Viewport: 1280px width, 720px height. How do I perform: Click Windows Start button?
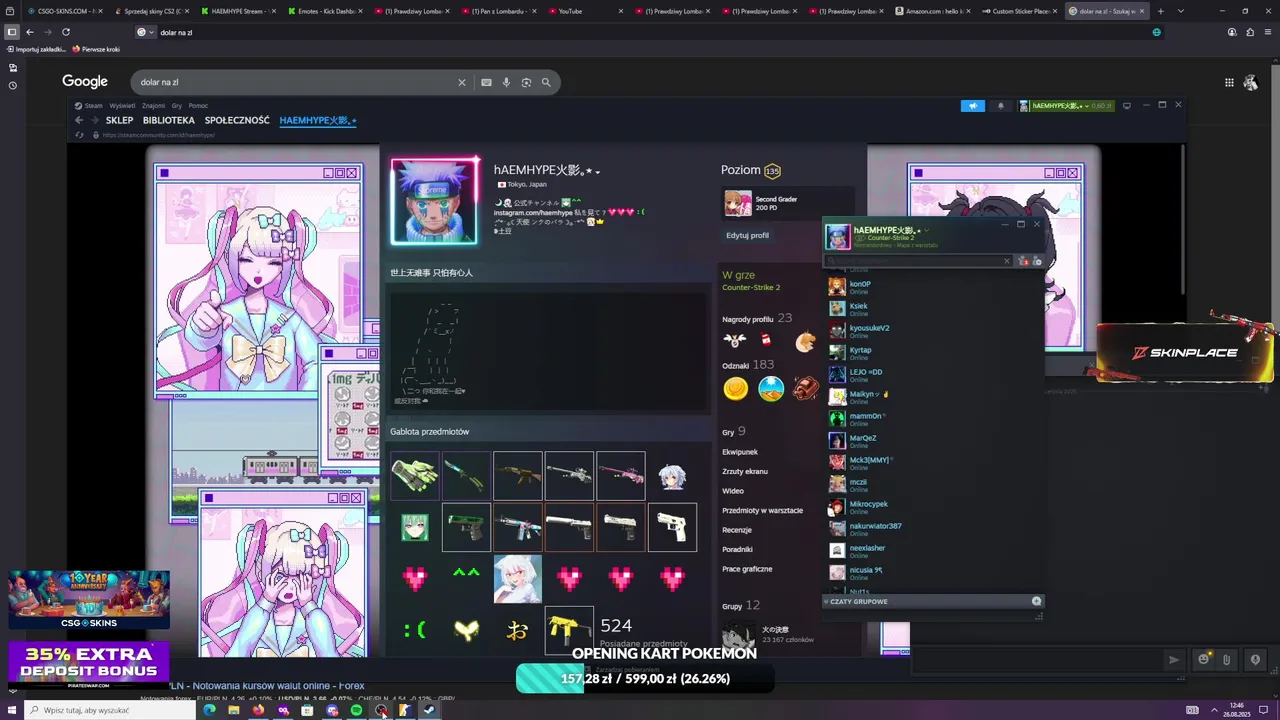tap(12, 710)
